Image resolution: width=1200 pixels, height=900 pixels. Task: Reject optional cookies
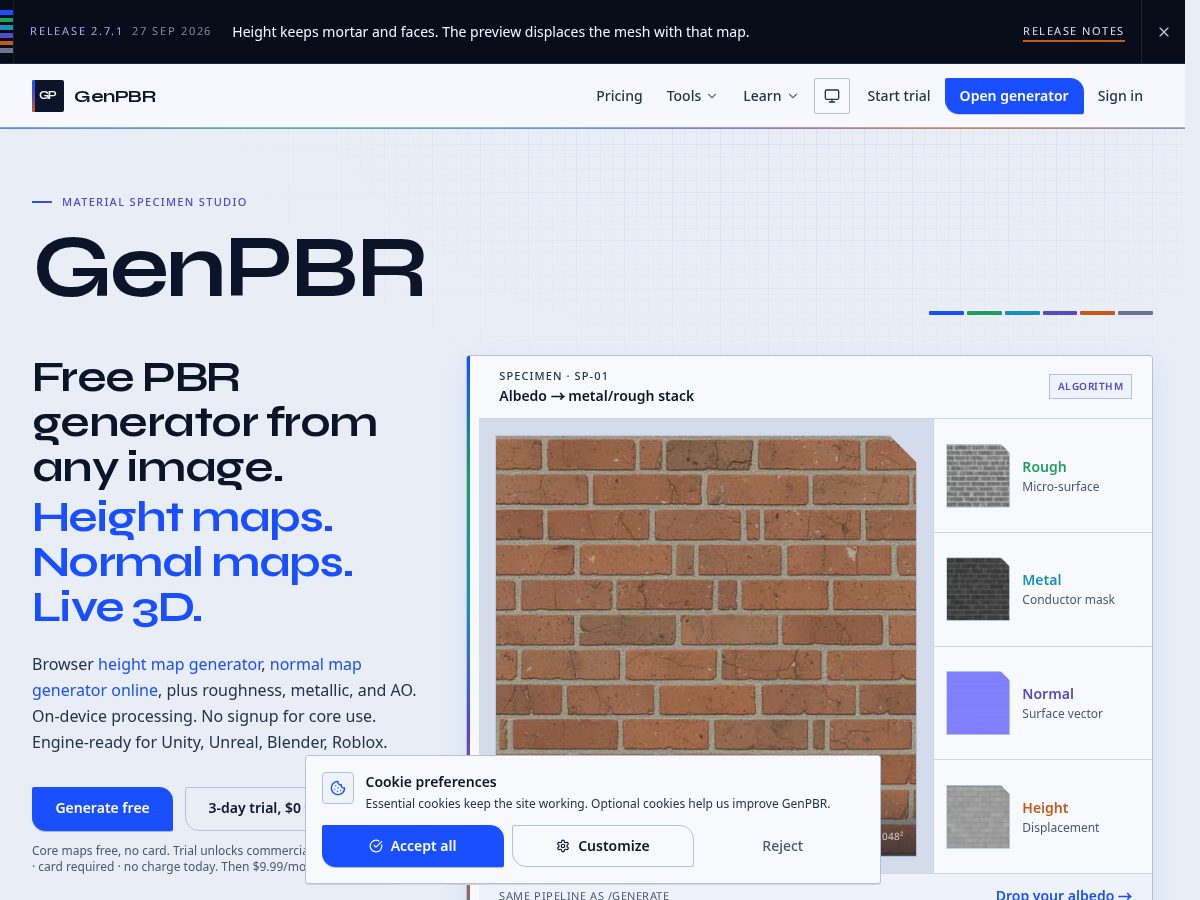782,846
